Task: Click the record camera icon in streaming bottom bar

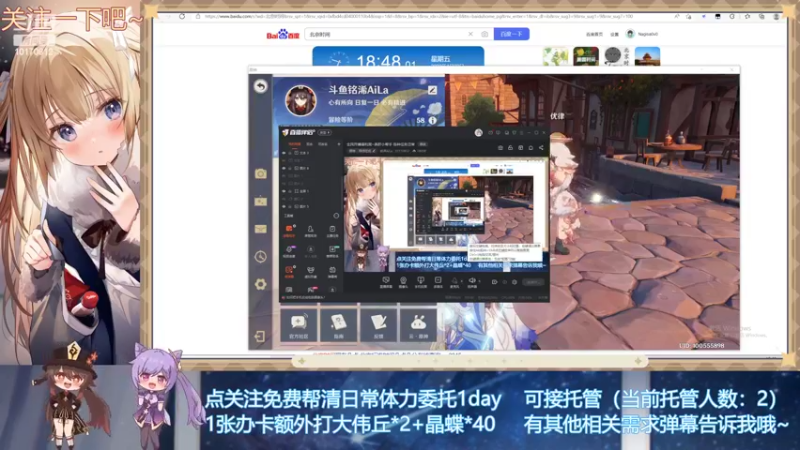Action: coord(494,282)
